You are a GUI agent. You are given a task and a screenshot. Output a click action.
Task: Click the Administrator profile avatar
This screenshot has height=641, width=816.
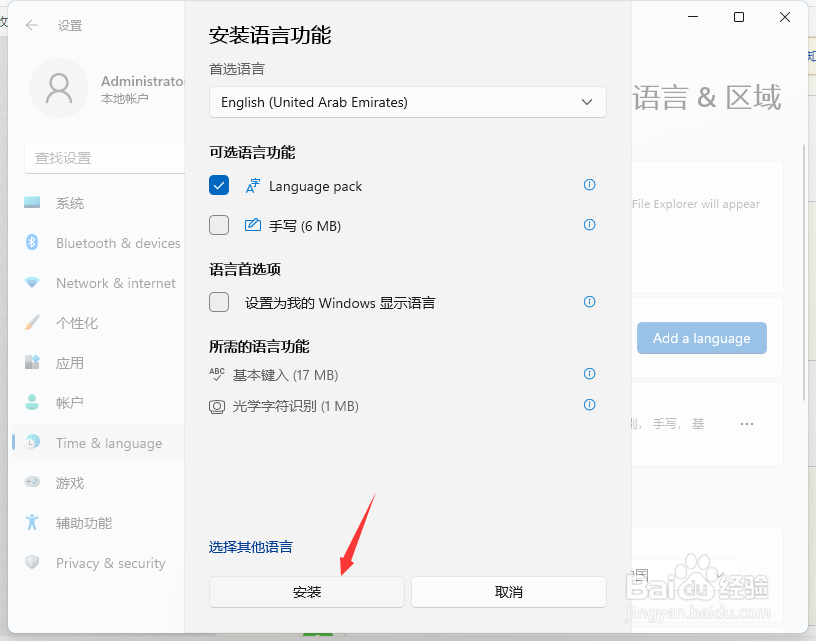59,88
